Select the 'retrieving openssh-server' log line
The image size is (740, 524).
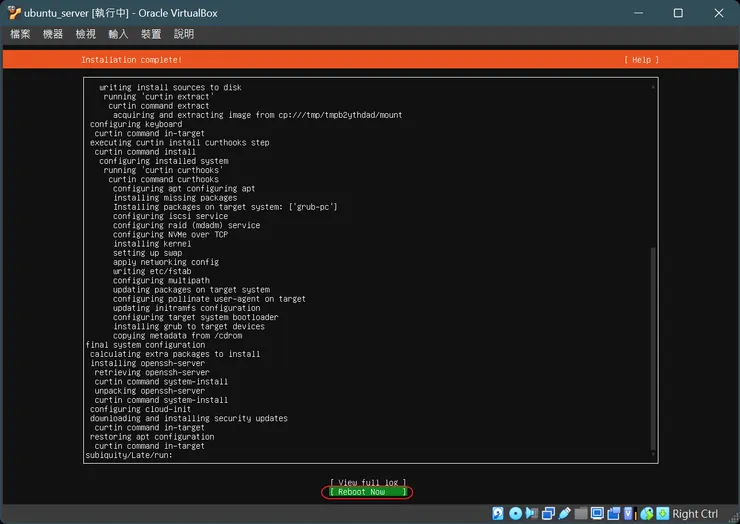(x=151, y=372)
